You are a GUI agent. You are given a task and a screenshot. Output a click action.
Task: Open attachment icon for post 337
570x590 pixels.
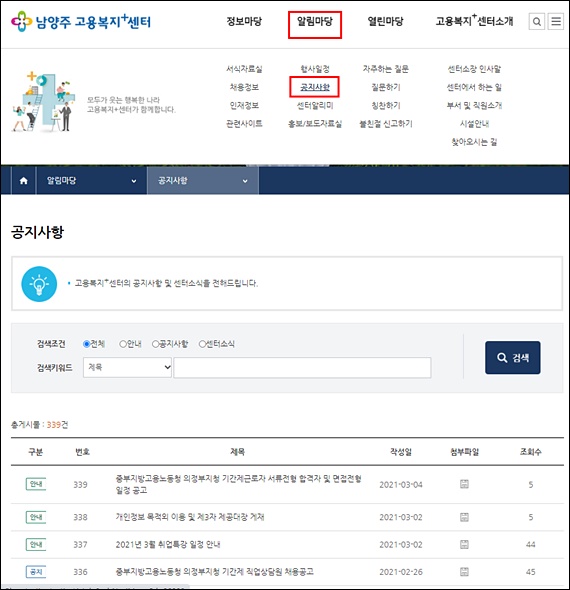[x=464, y=544]
